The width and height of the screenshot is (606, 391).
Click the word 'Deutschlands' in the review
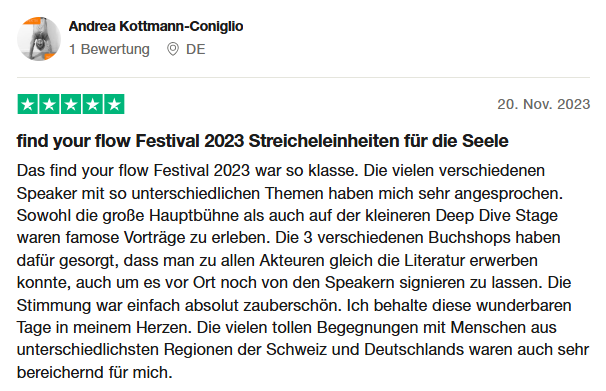click(414, 350)
